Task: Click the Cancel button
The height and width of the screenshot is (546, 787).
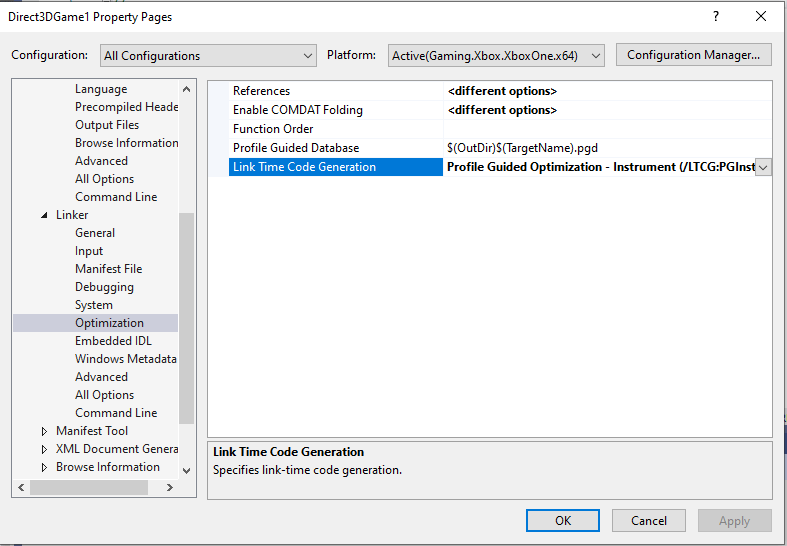Action: click(x=648, y=520)
